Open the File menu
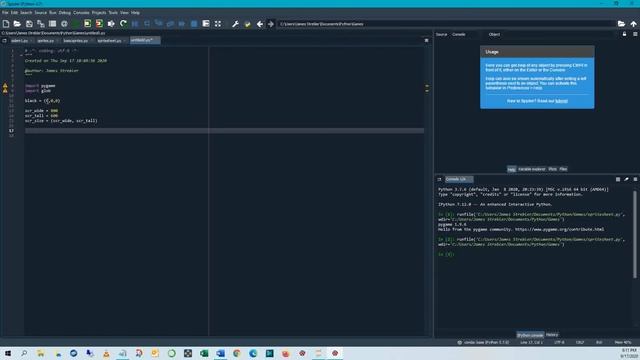The height and width of the screenshot is (360, 640). pyautogui.click(x=5, y=13)
